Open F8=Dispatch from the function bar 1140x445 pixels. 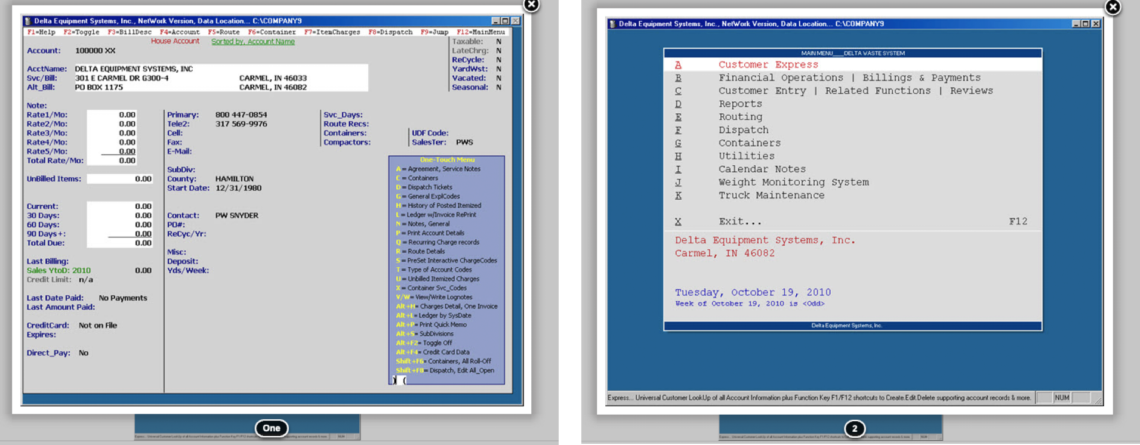[x=391, y=33]
